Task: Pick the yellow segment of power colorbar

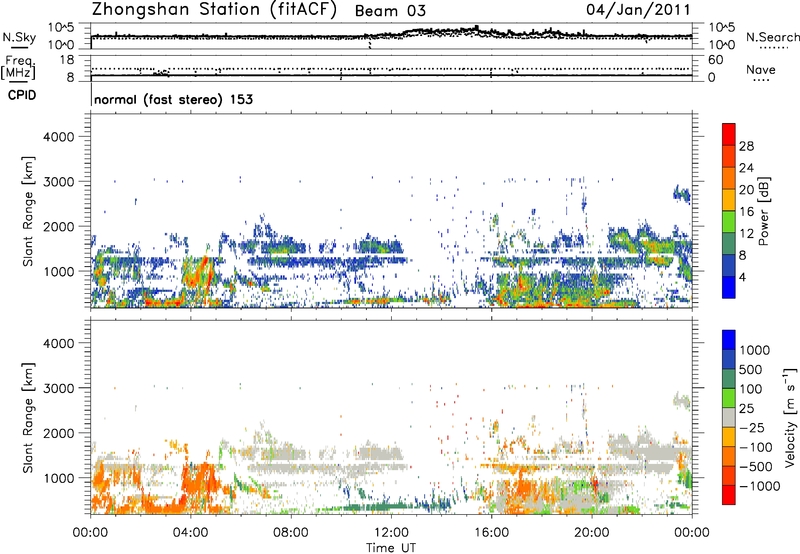Action: click(729, 200)
